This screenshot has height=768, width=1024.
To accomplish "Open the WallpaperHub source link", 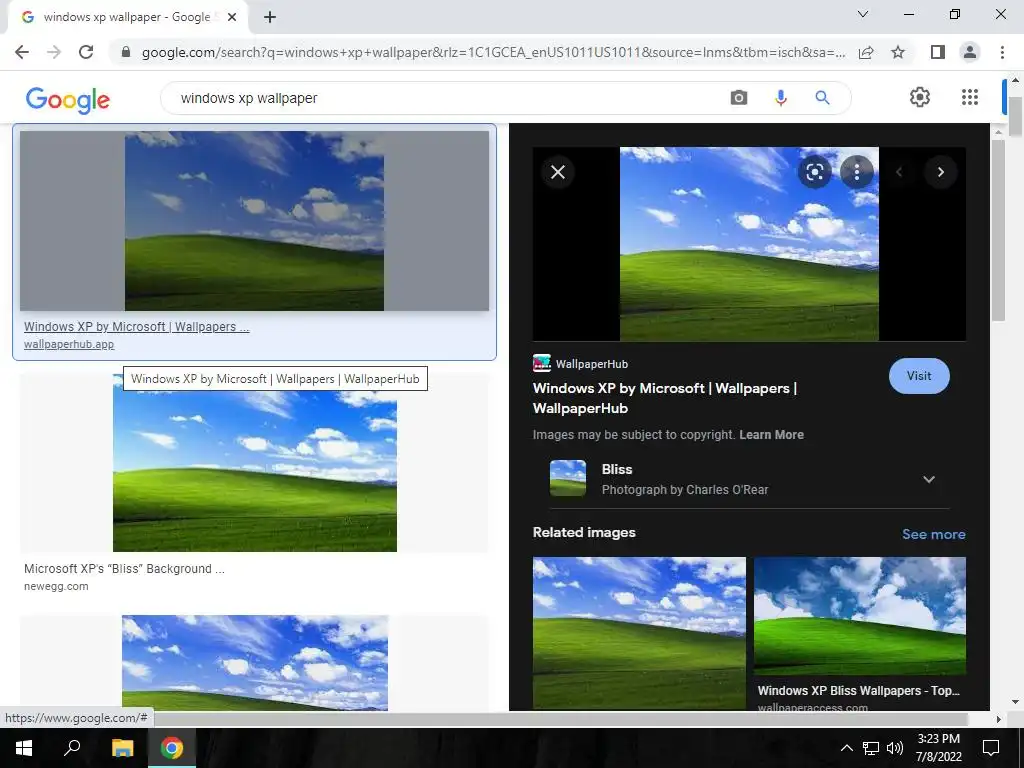I will pyautogui.click(x=580, y=364).
